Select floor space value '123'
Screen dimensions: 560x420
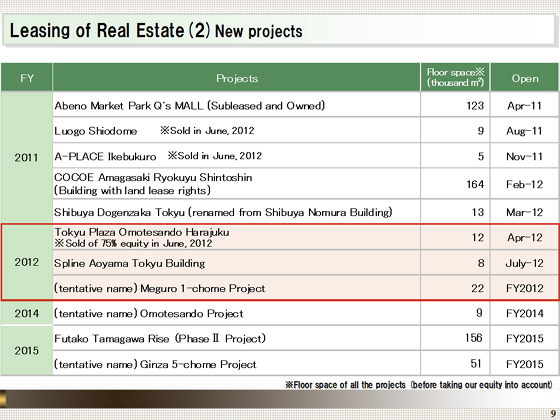[x=475, y=106]
